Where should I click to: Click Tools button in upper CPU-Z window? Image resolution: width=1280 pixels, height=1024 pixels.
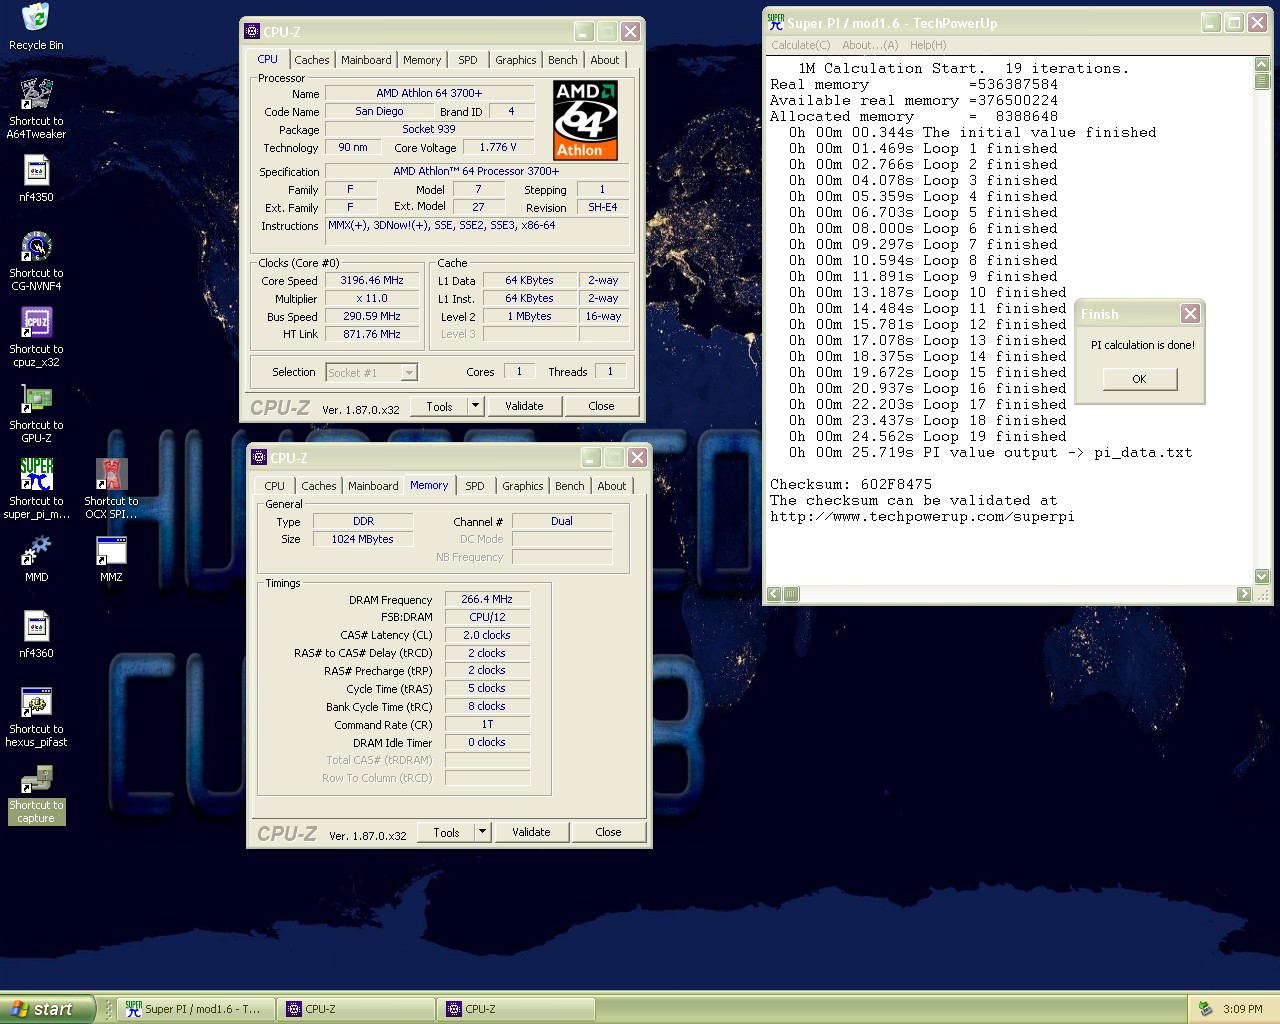tap(439, 406)
